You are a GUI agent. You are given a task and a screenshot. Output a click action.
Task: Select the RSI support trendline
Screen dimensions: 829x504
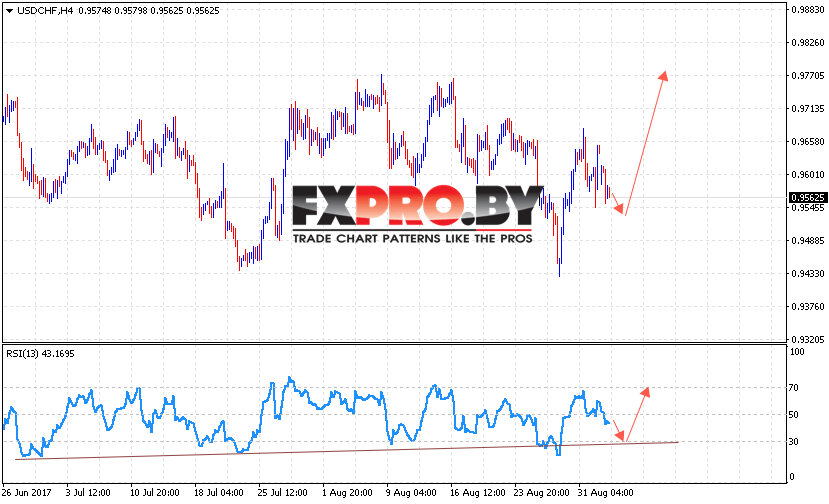tap(346, 451)
